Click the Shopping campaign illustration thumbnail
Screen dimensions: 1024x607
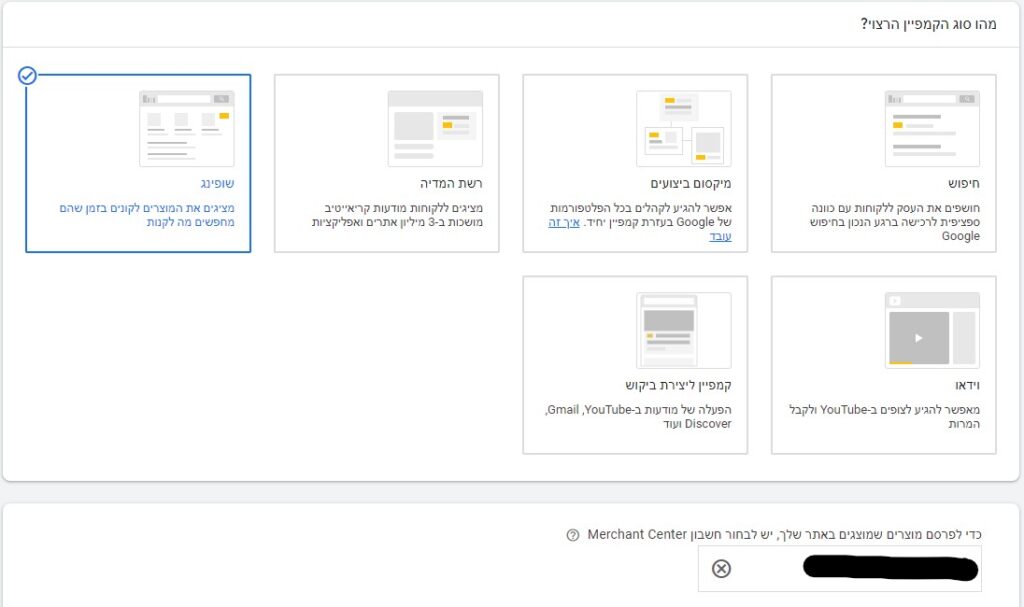coord(187,129)
